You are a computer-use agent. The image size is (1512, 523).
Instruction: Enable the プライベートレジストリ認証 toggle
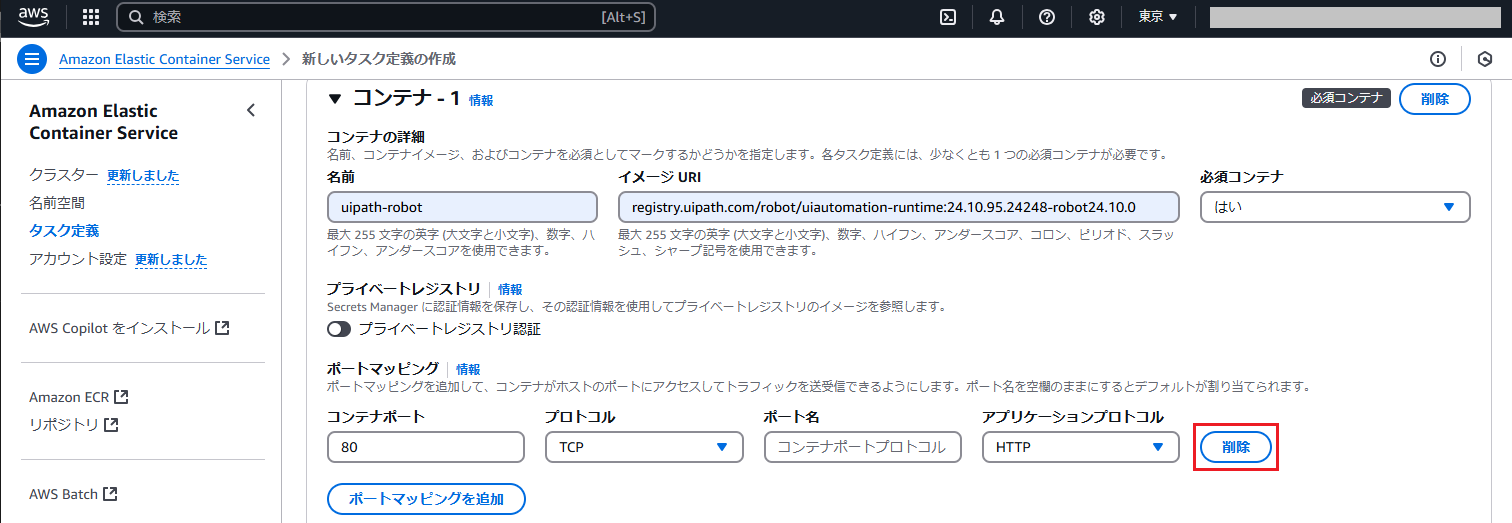click(x=339, y=328)
